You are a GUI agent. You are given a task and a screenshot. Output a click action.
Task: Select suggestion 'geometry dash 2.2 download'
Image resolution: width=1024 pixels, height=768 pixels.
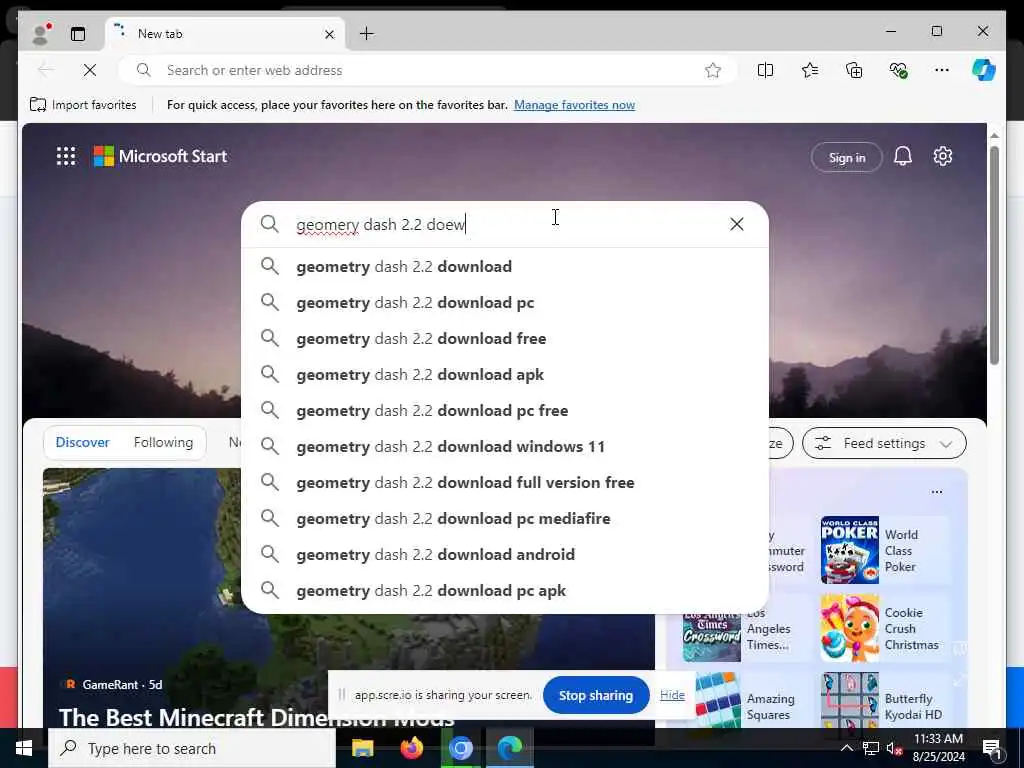point(505,266)
